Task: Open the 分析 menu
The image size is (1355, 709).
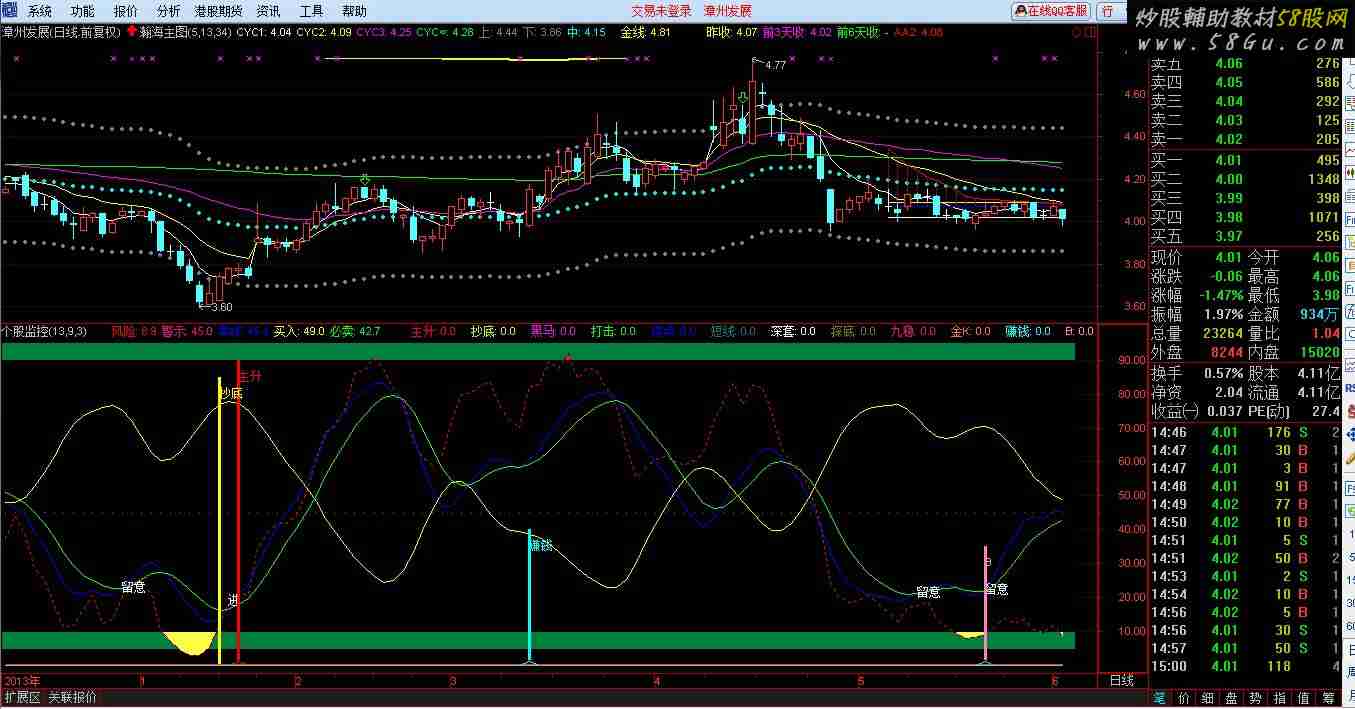Action: 168,12
